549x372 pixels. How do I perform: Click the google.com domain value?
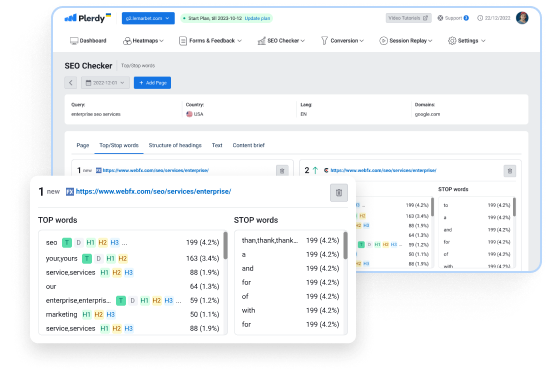[427, 114]
